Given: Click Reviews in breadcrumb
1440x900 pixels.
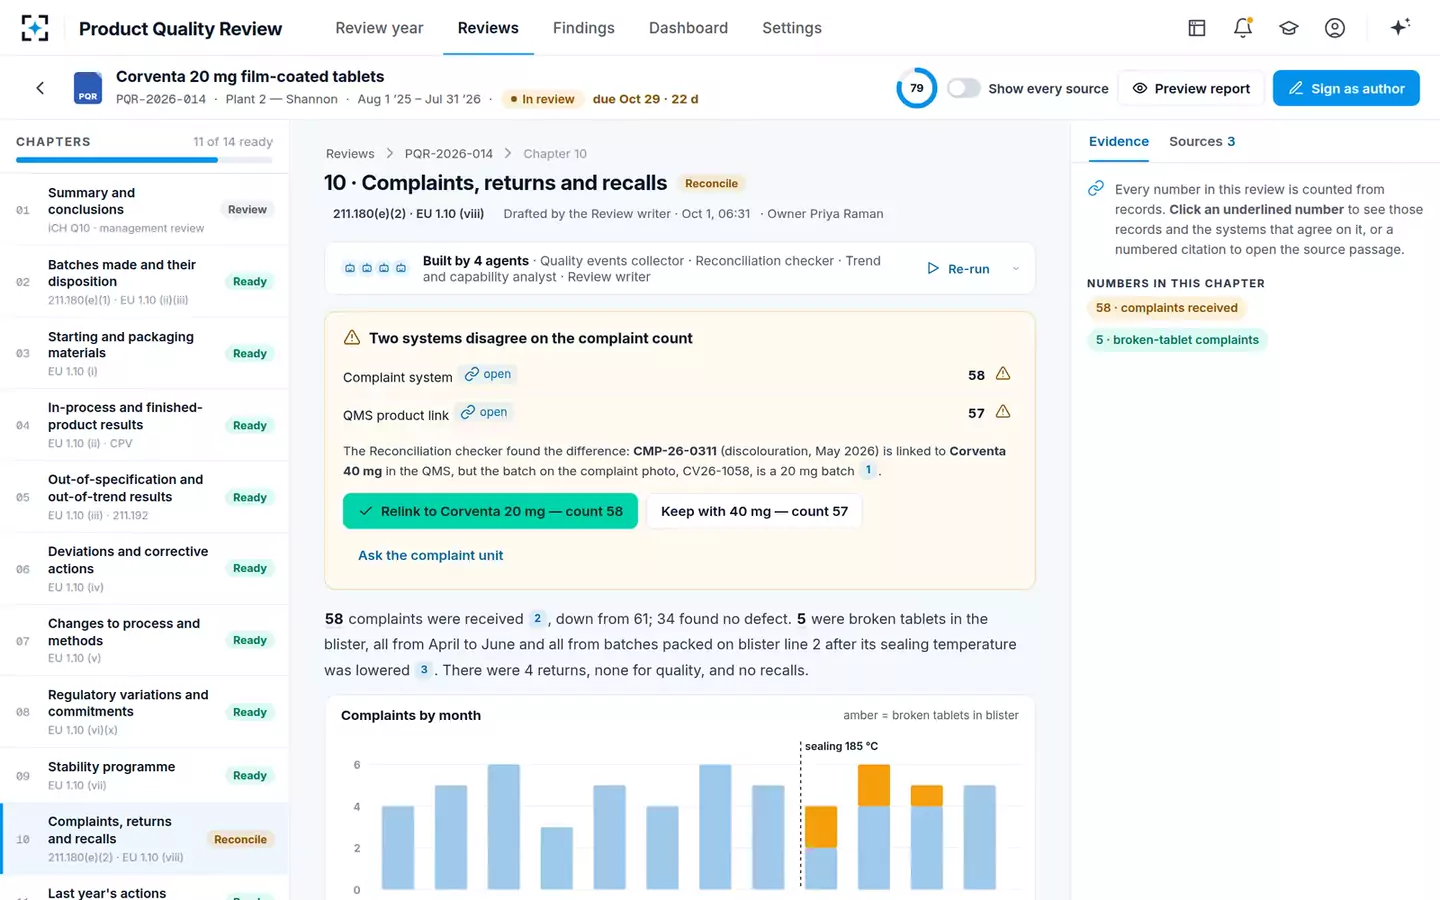Looking at the screenshot, I should (350, 153).
